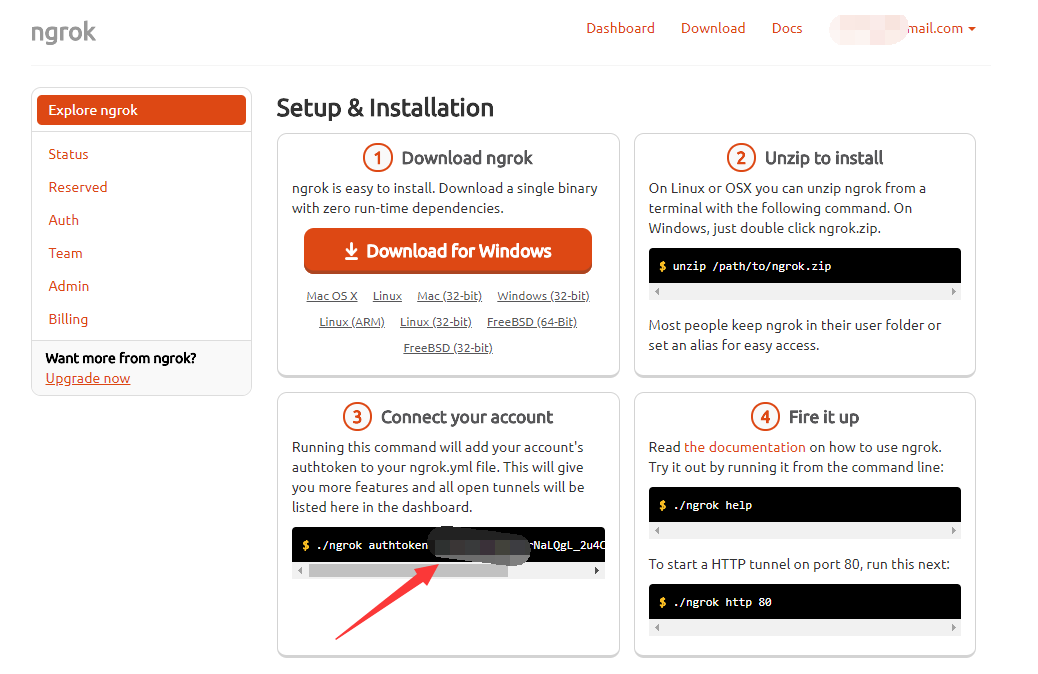
Task: Open the Status sidebar page
Action: tap(68, 154)
